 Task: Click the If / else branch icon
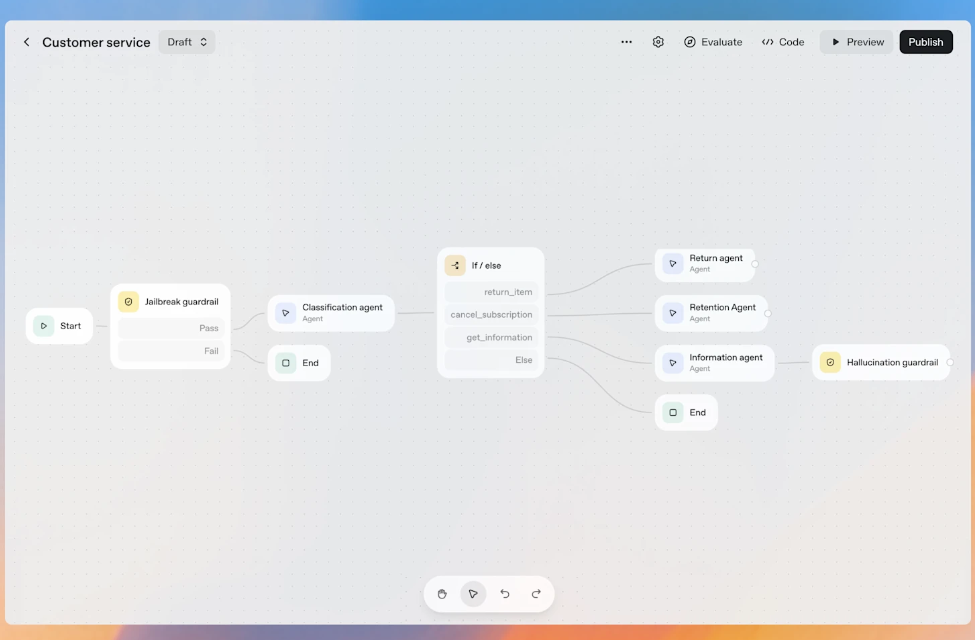click(455, 265)
